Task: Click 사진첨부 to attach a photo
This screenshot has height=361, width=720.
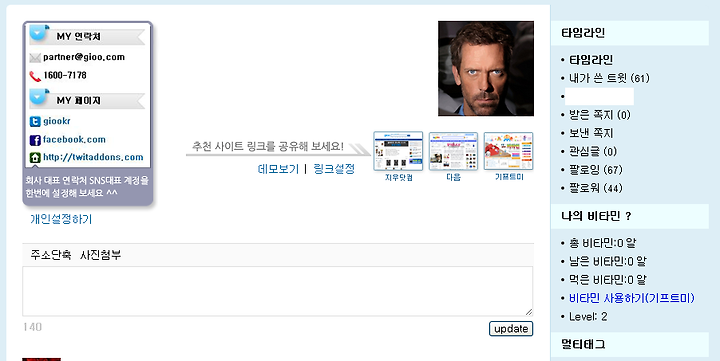Action: [101, 255]
